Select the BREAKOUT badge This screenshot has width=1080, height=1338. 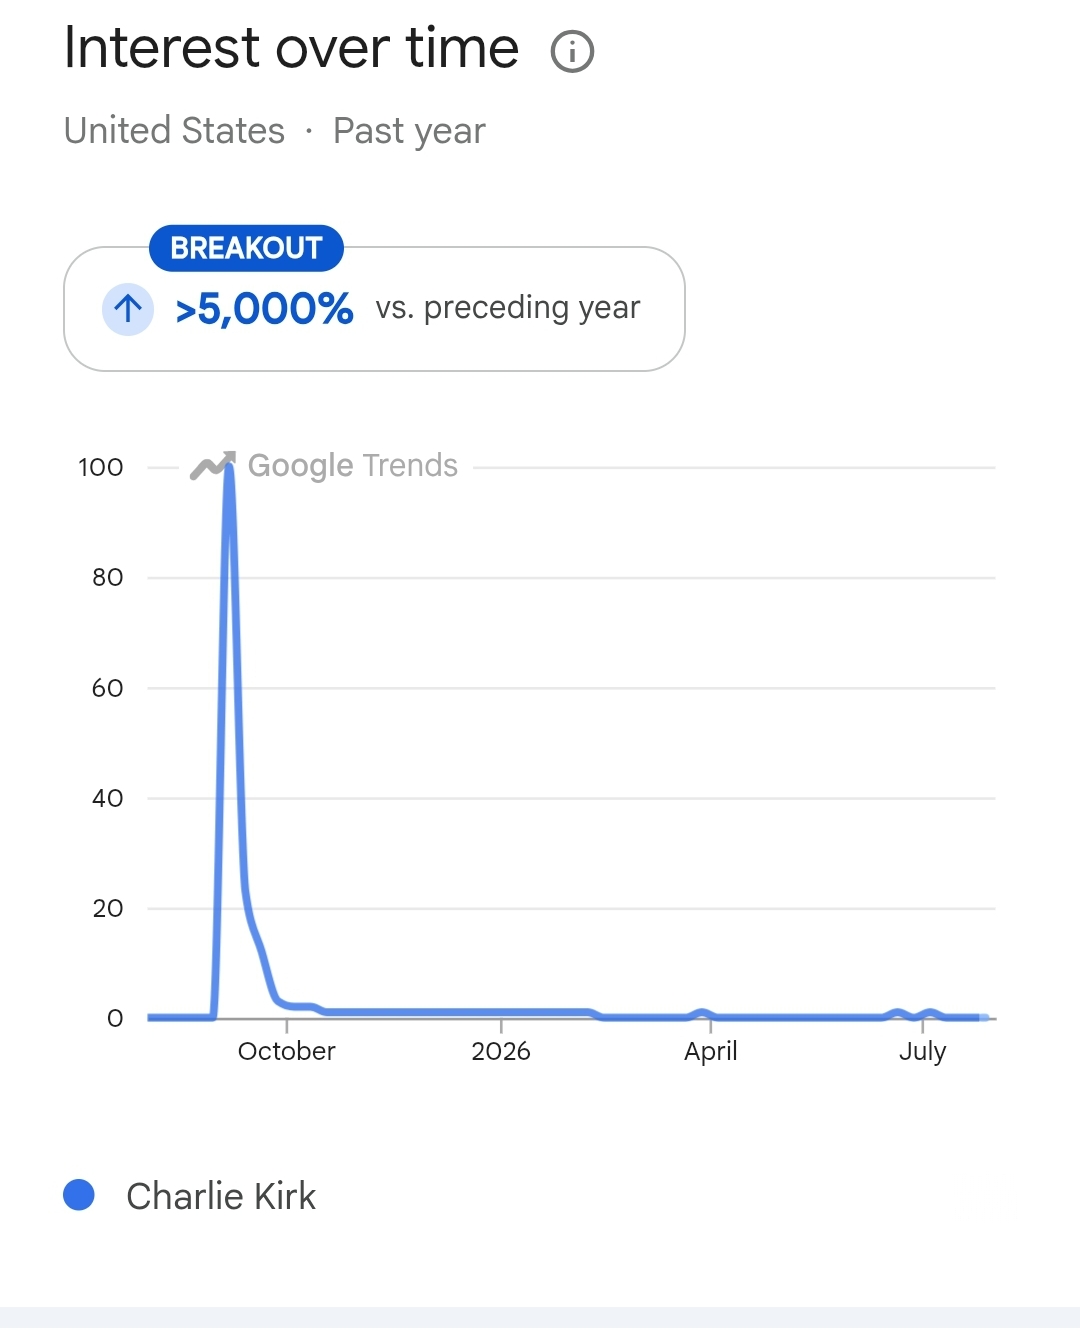click(246, 248)
